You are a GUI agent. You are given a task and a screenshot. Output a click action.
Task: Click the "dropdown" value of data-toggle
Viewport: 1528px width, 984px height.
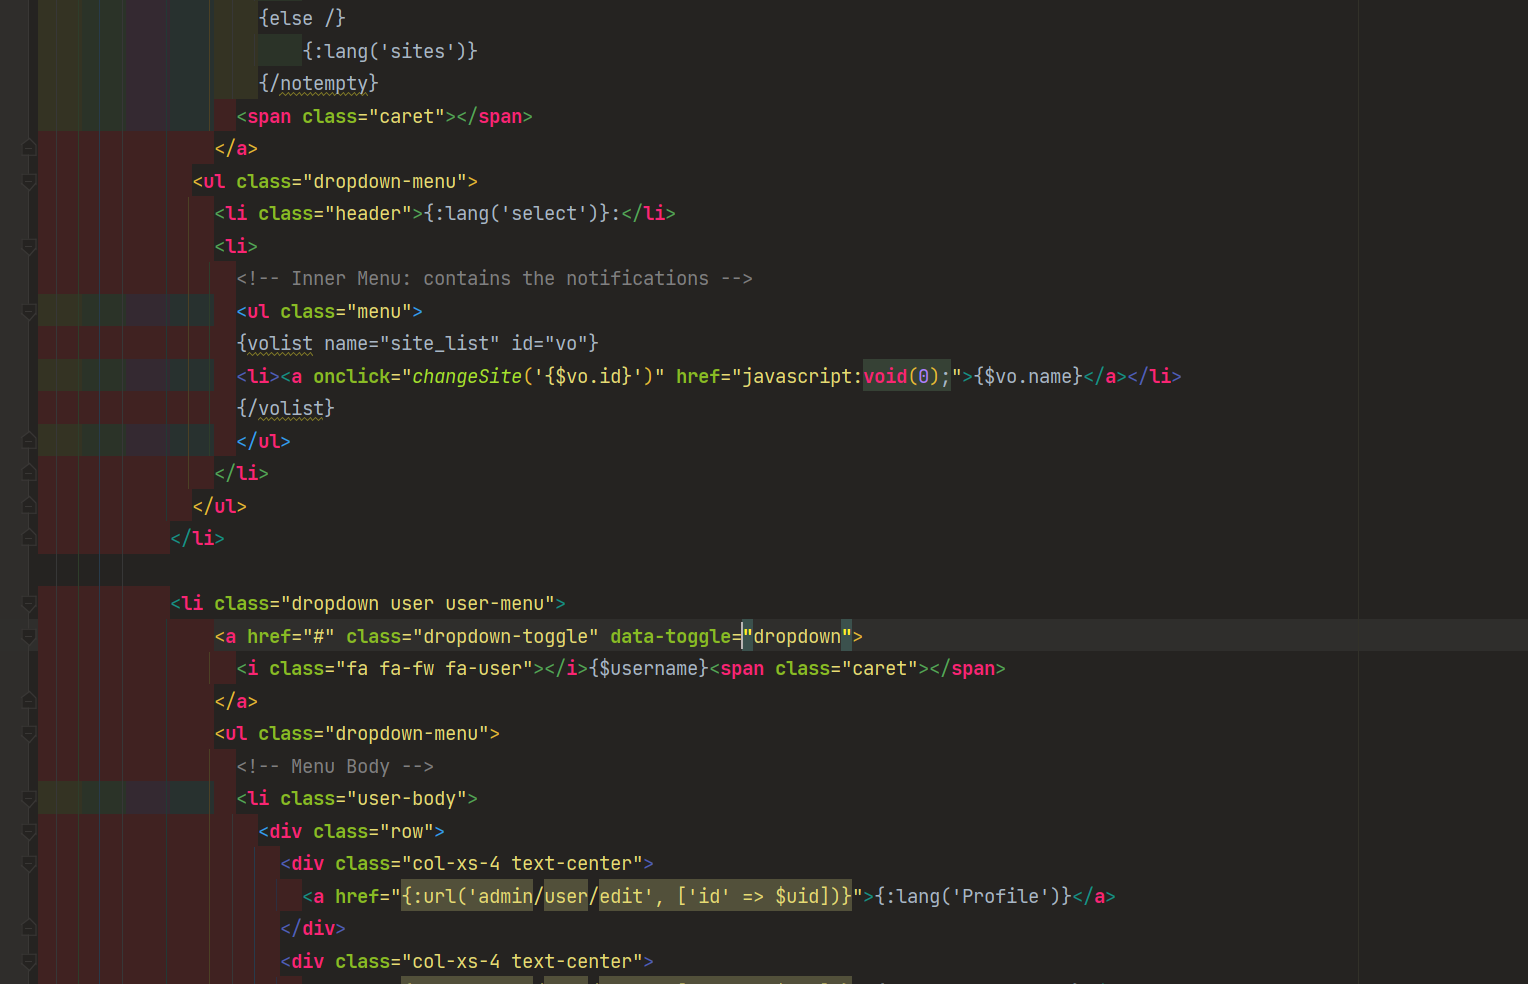pos(797,636)
